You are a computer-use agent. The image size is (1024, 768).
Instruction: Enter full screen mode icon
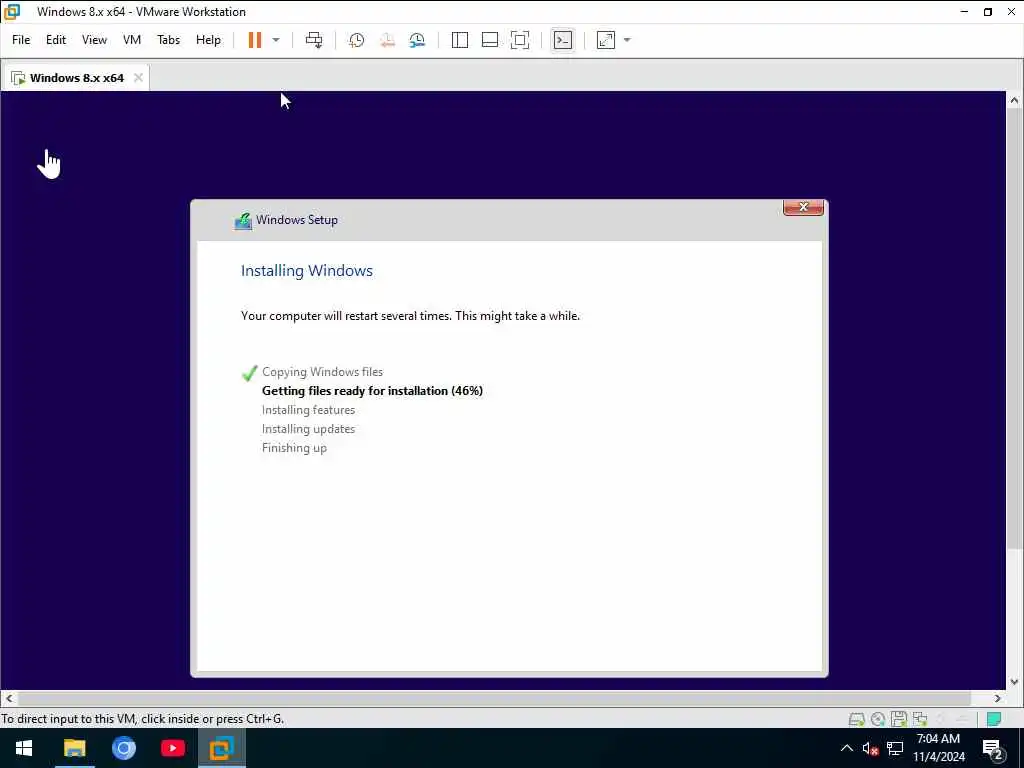pos(520,40)
